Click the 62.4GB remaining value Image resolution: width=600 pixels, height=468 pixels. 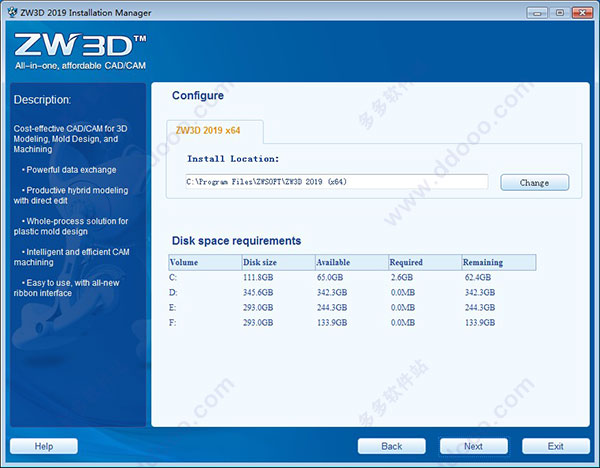tap(478, 277)
